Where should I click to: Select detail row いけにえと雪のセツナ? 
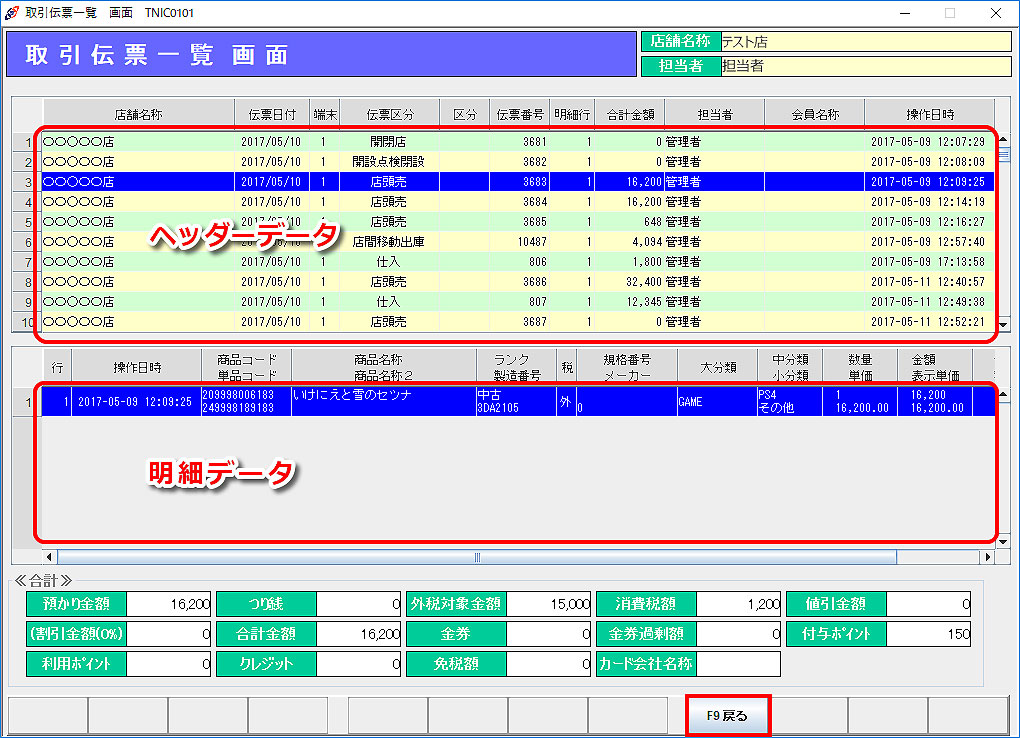tap(383, 402)
